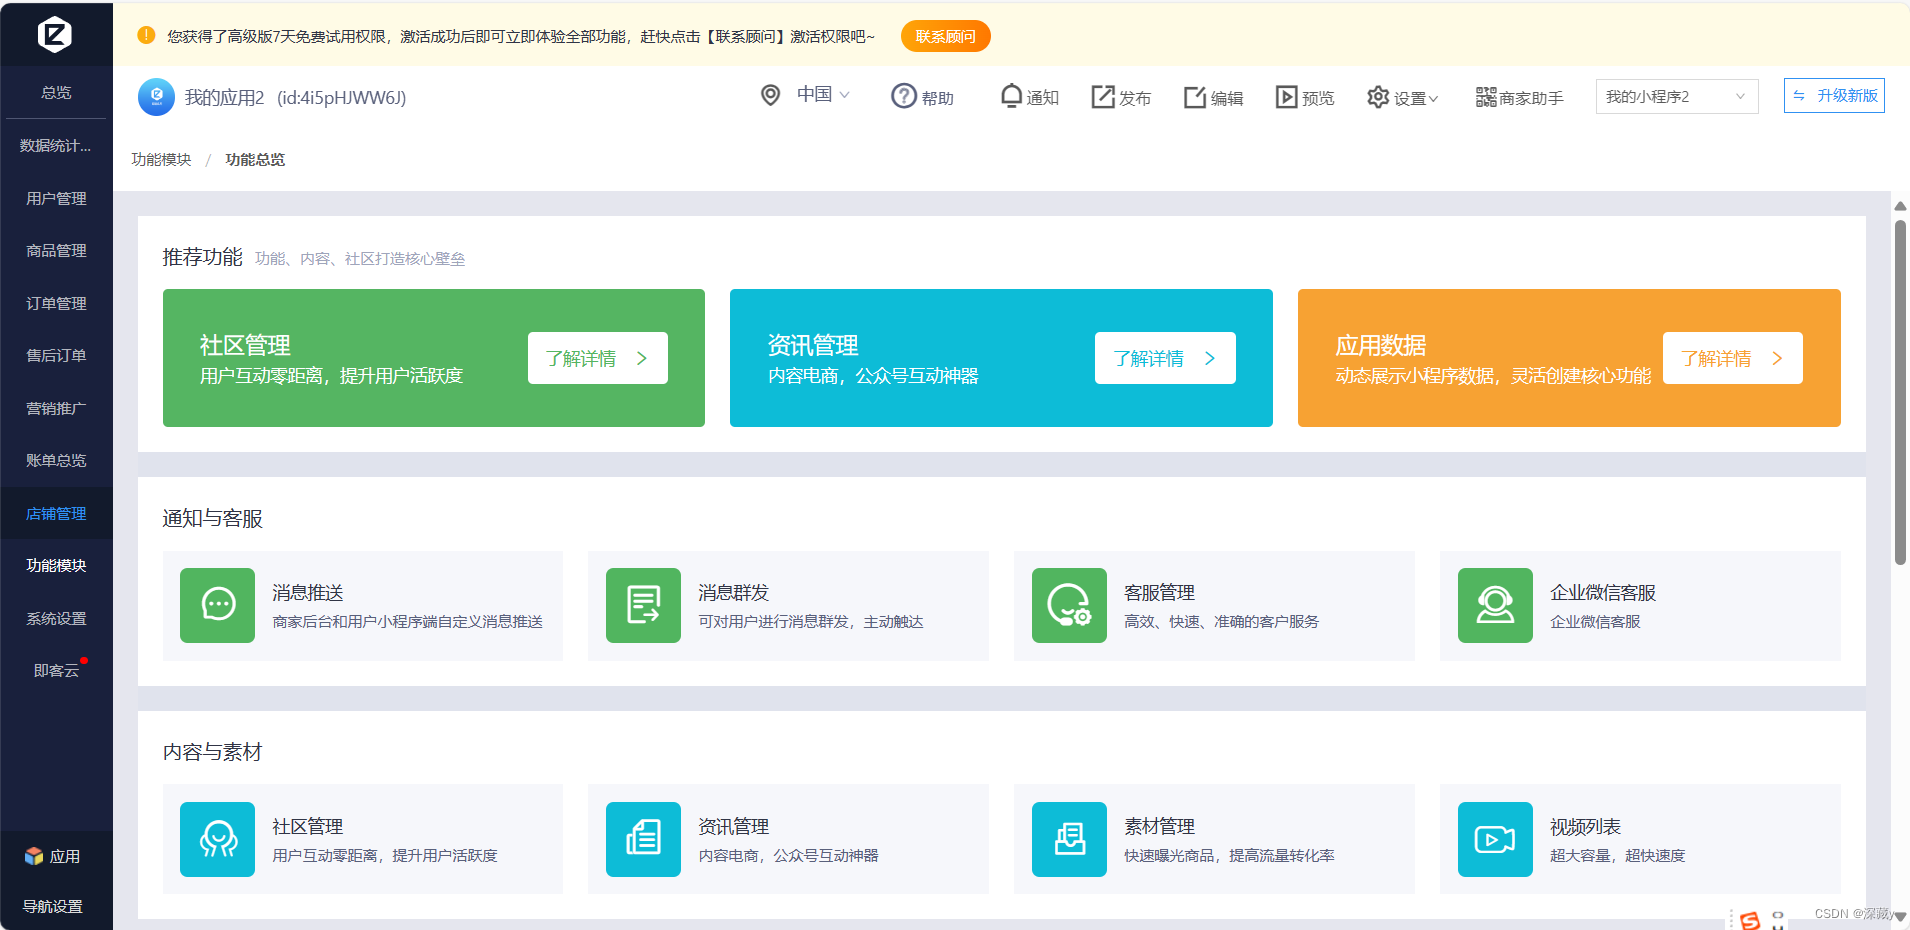Image resolution: width=1910 pixels, height=930 pixels.
Task: Click the 社区管理 blue community icon
Action: pos(218,839)
